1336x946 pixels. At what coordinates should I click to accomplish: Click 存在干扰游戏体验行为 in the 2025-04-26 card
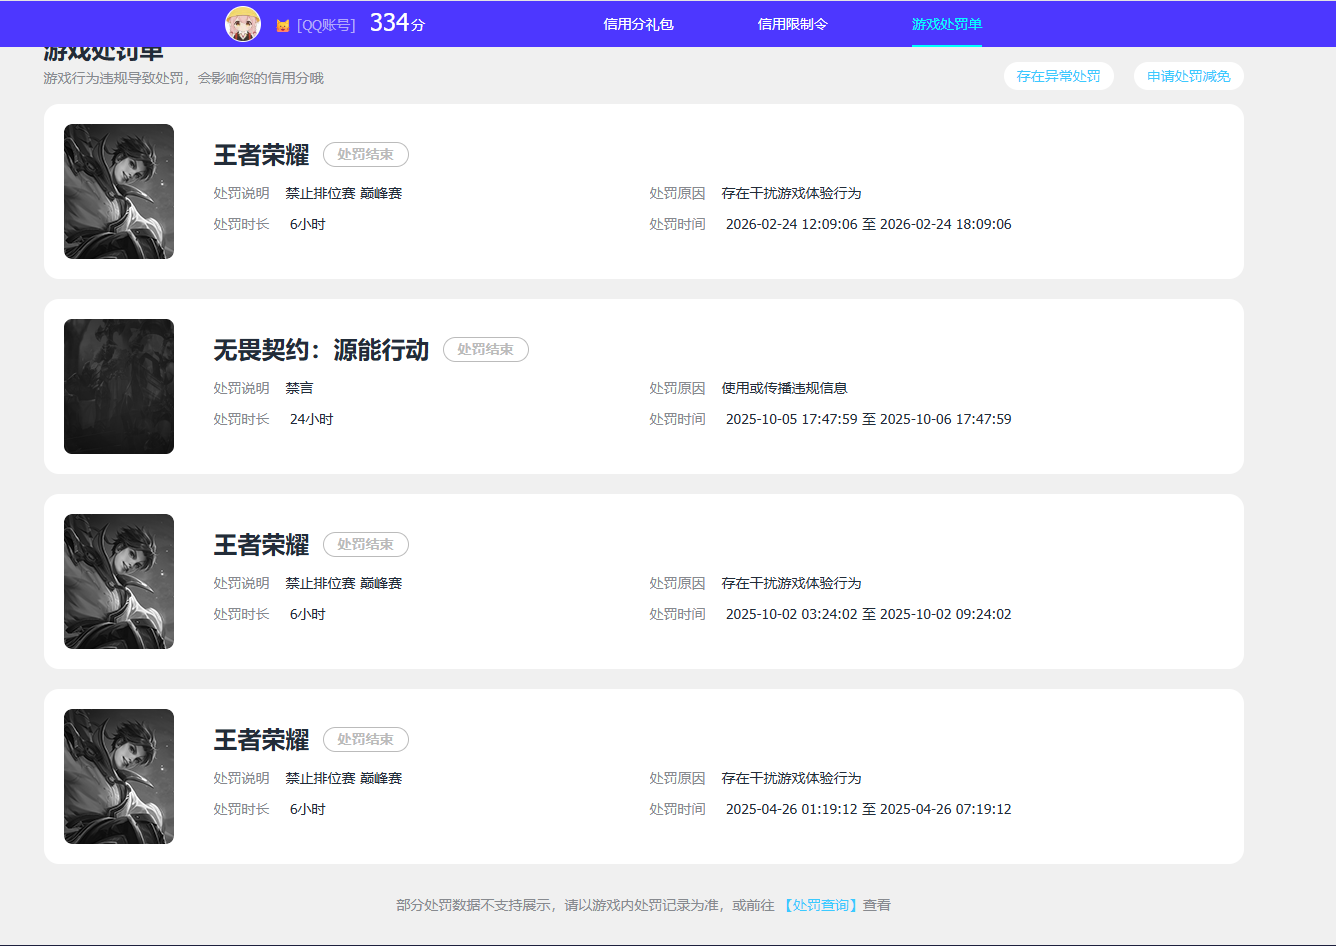point(792,778)
